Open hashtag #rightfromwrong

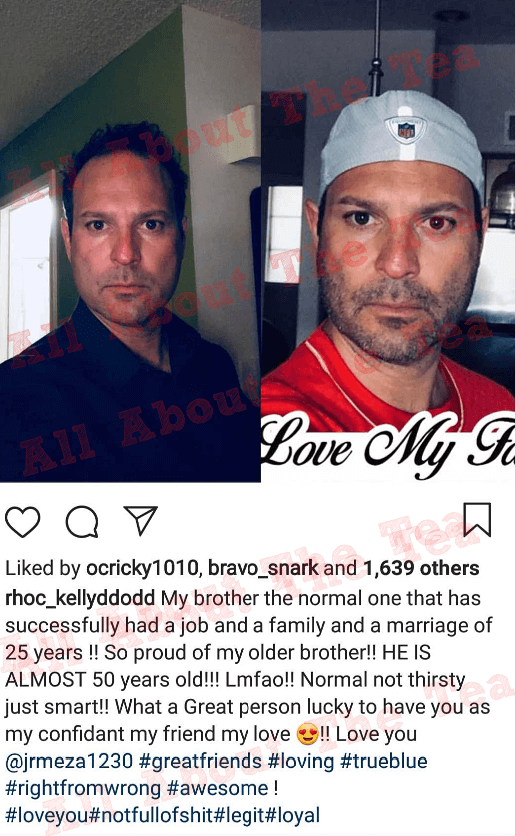(x=83, y=788)
